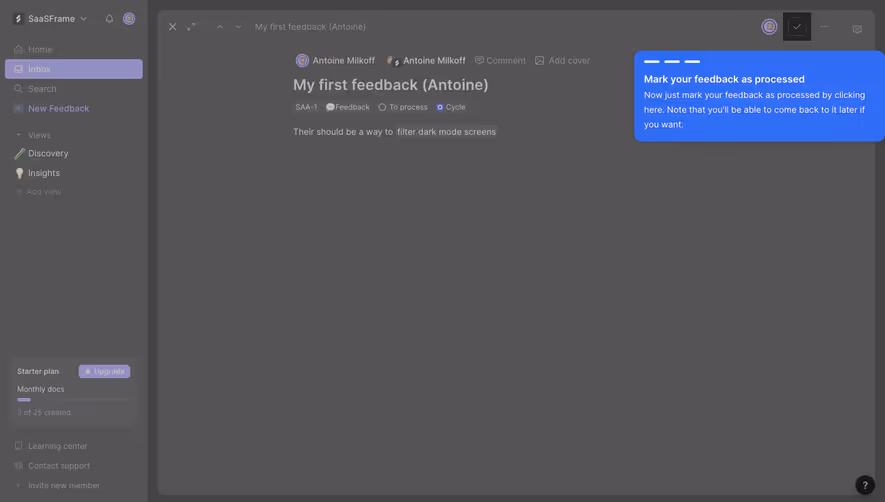Open Search in sidebar
Image resolution: width=885 pixels, height=502 pixels.
tap(42, 89)
